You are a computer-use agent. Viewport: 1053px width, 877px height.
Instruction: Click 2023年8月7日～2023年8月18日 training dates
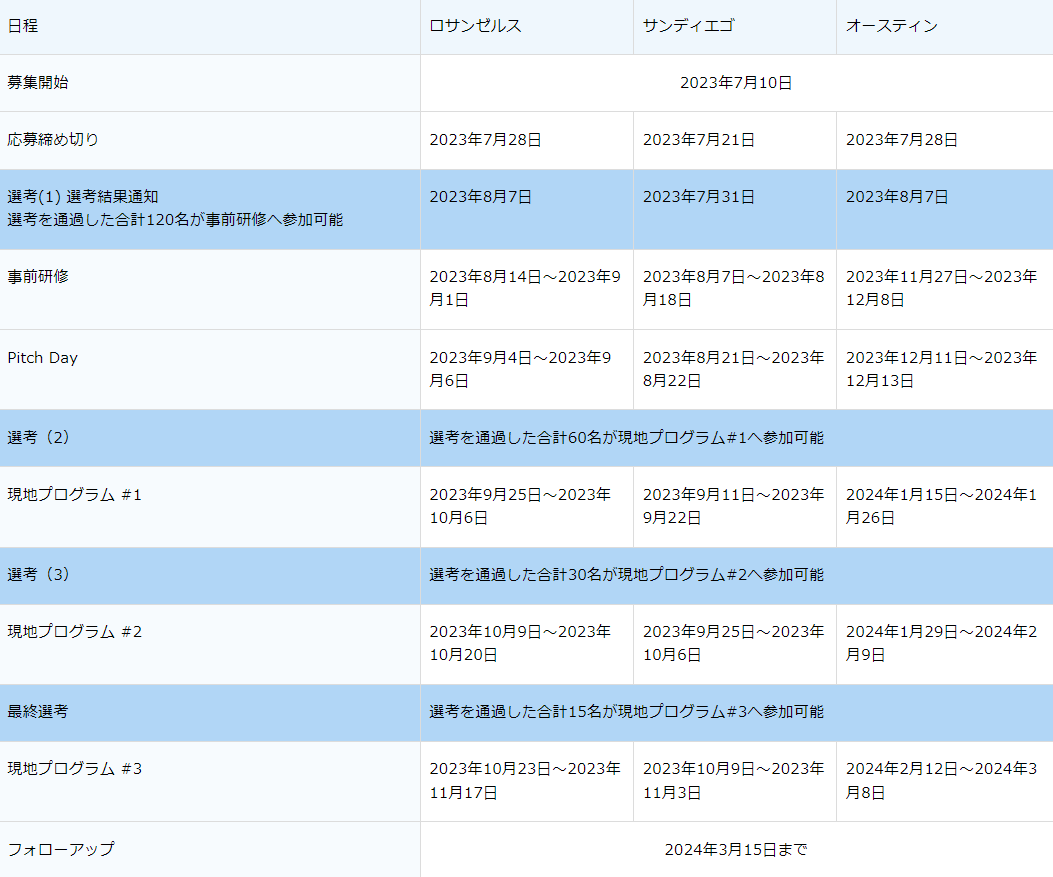coord(733,288)
